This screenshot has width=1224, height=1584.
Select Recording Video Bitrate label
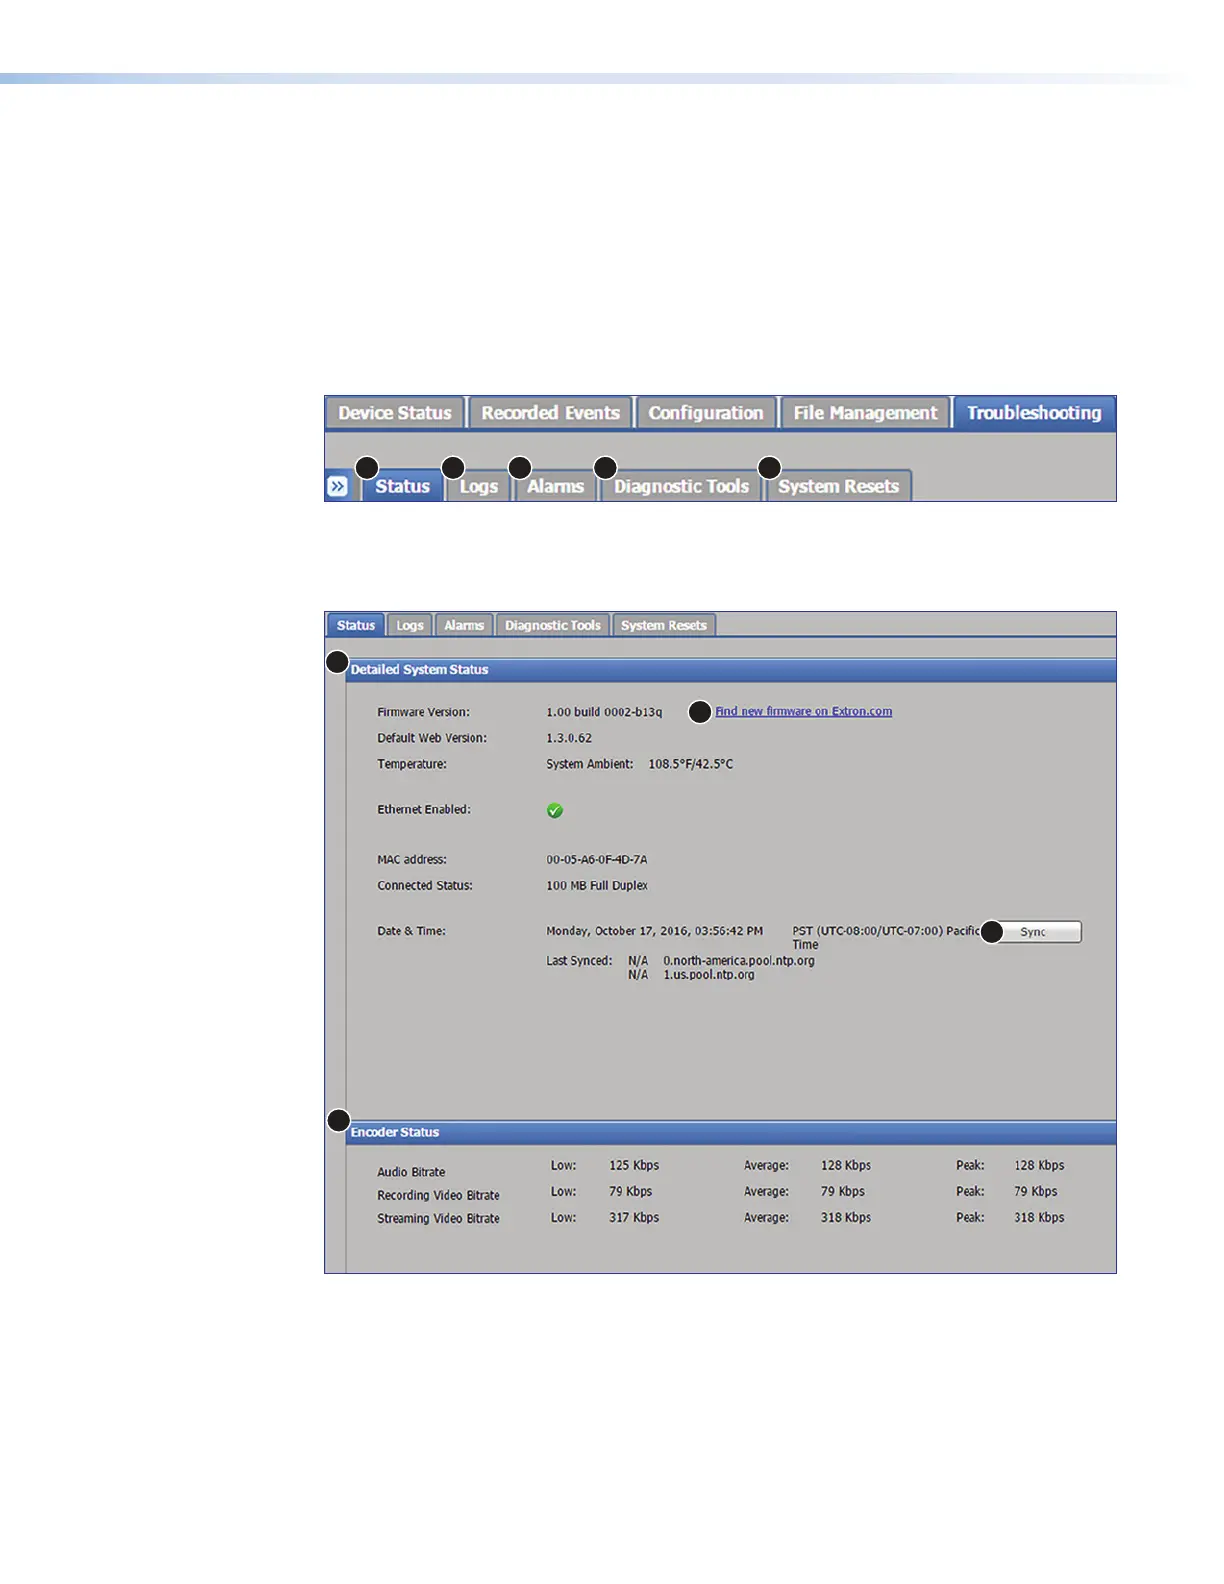(x=438, y=1195)
